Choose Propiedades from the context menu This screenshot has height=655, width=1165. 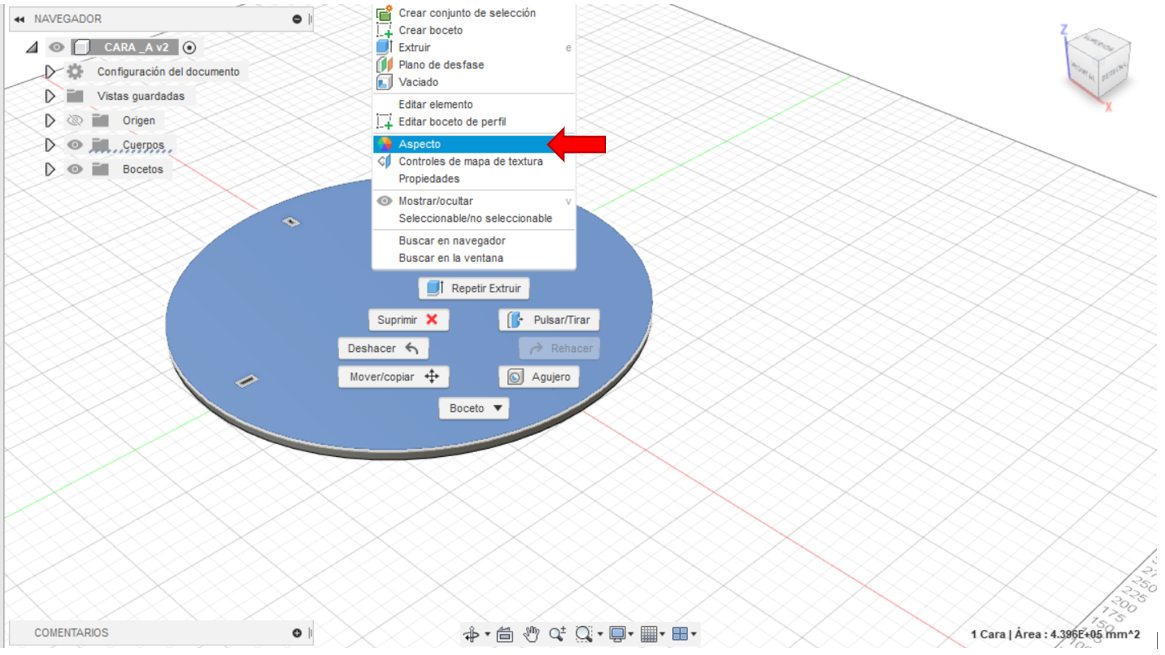(473, 179)
